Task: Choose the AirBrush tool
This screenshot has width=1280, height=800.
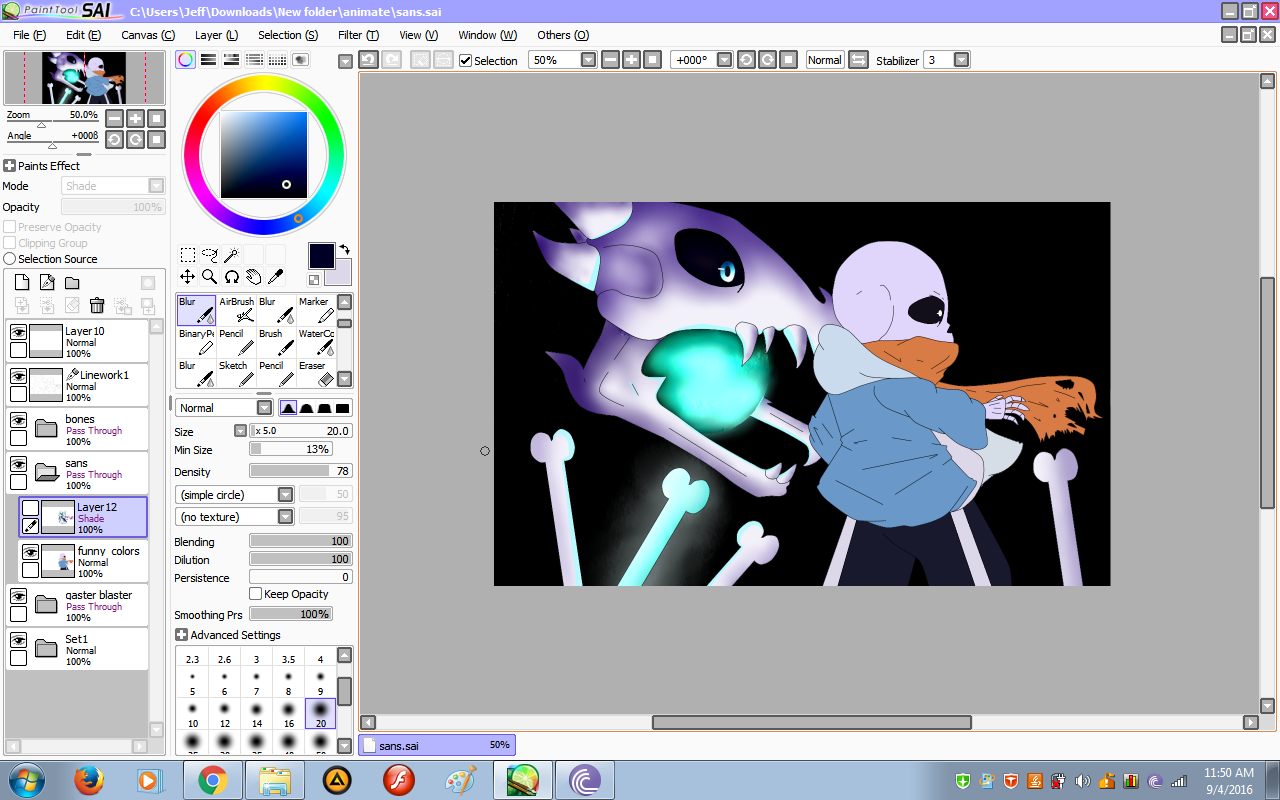Action: 236,310
